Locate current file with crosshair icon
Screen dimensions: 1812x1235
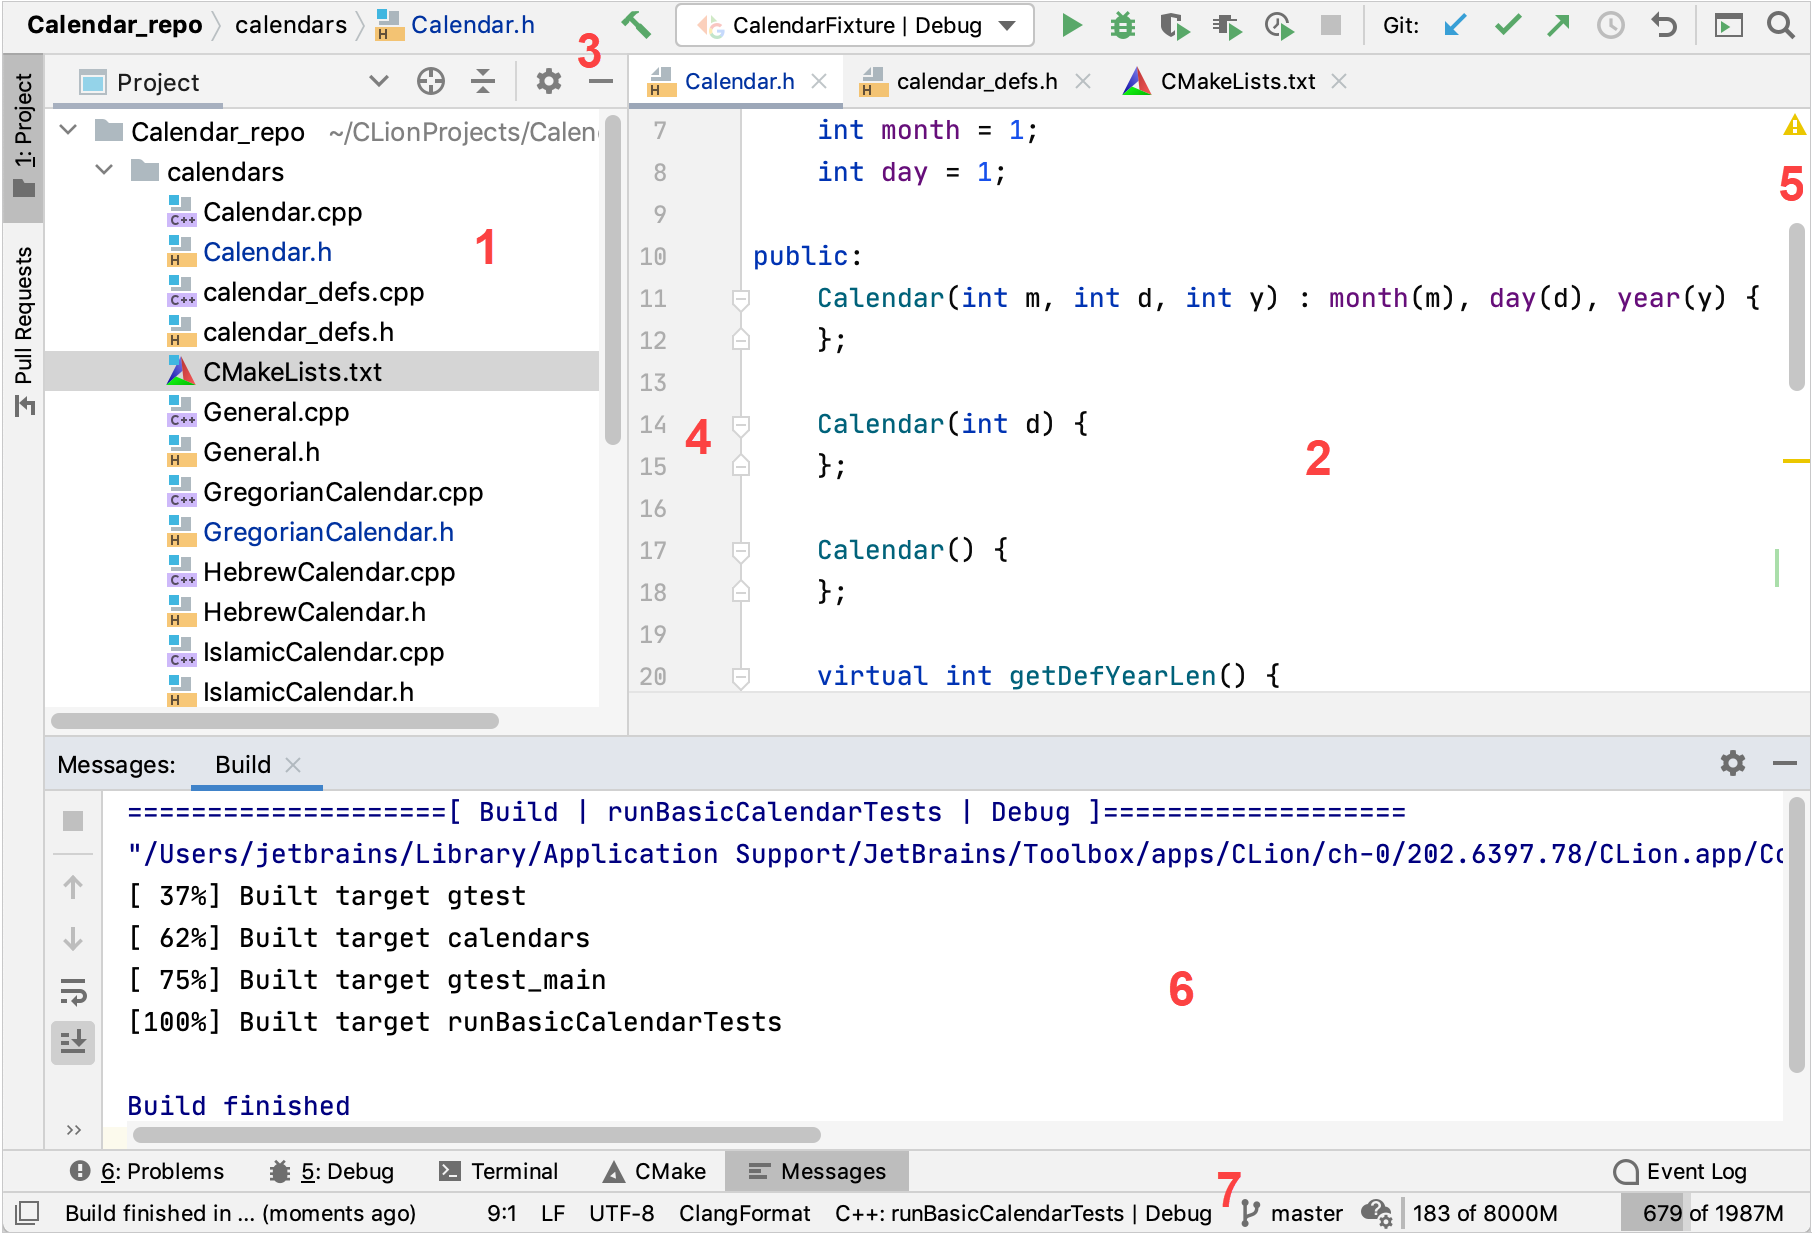click(x=431, y=81)
